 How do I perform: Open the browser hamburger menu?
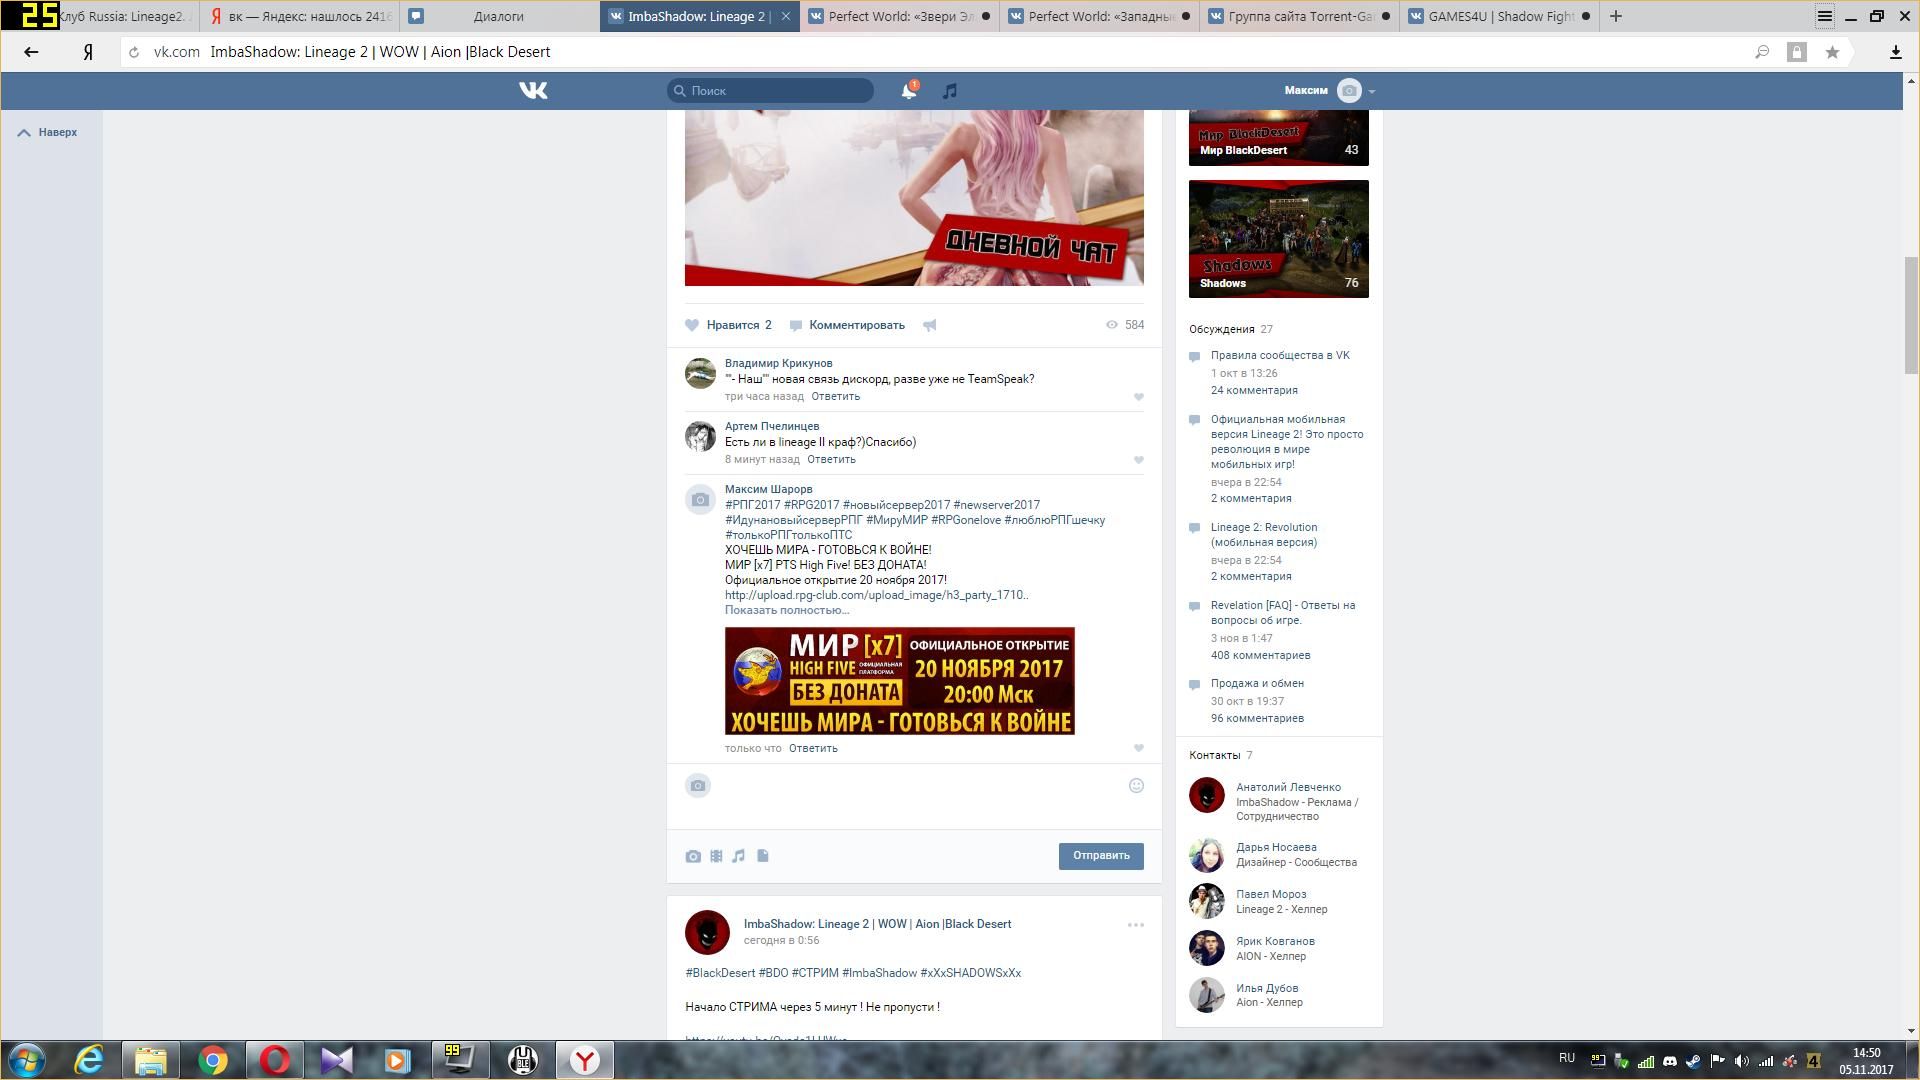tap(1825, 16)
